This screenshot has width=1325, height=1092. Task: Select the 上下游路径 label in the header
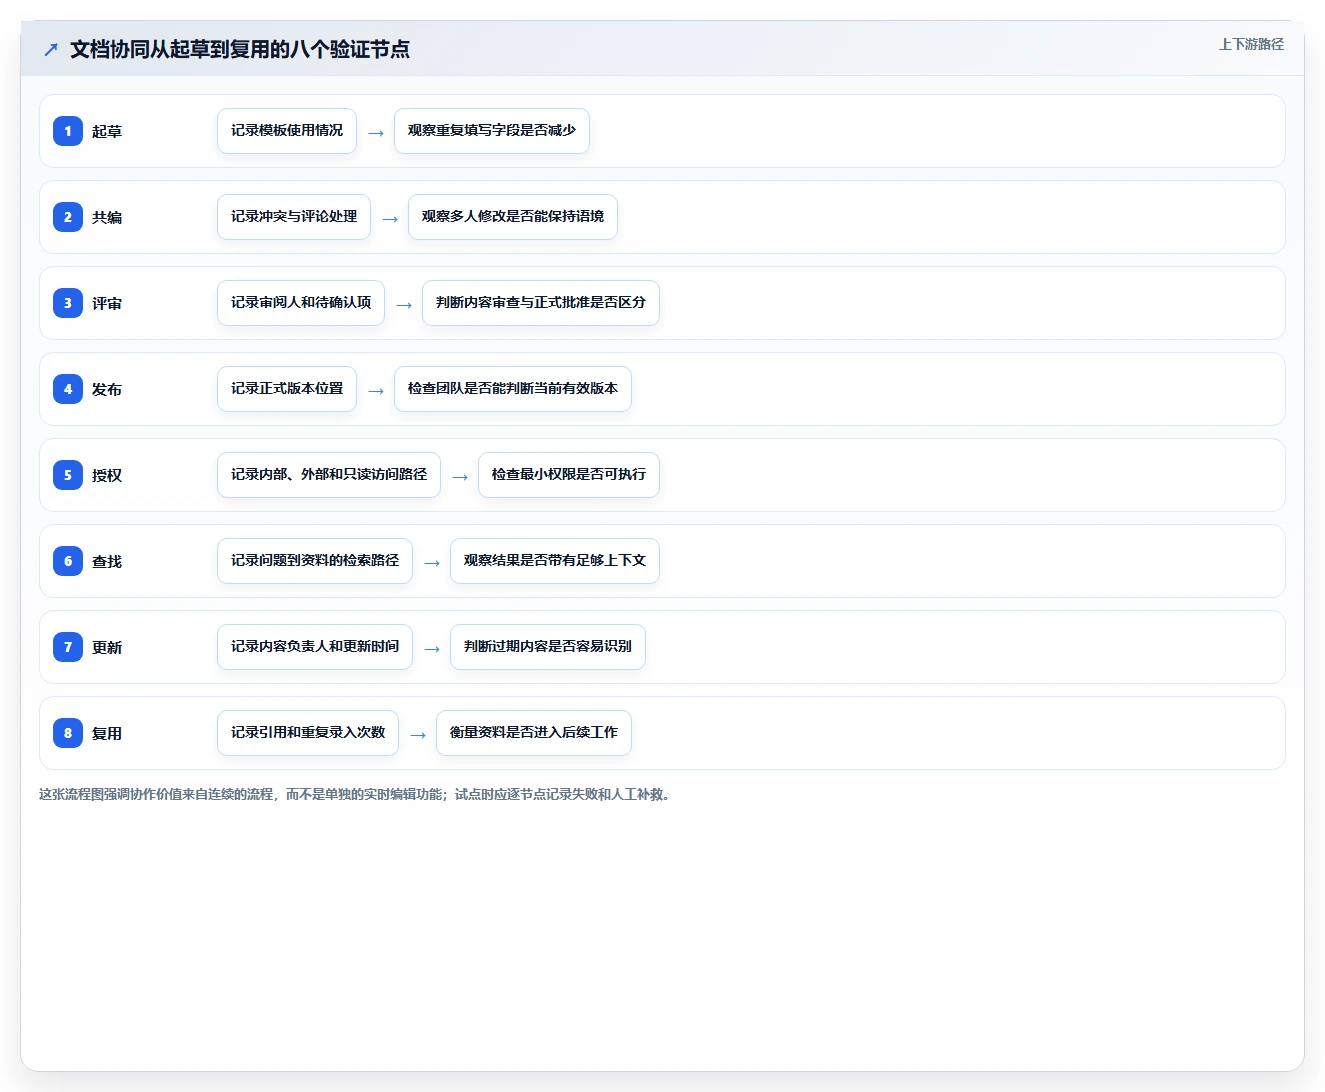coord(1251,44)
